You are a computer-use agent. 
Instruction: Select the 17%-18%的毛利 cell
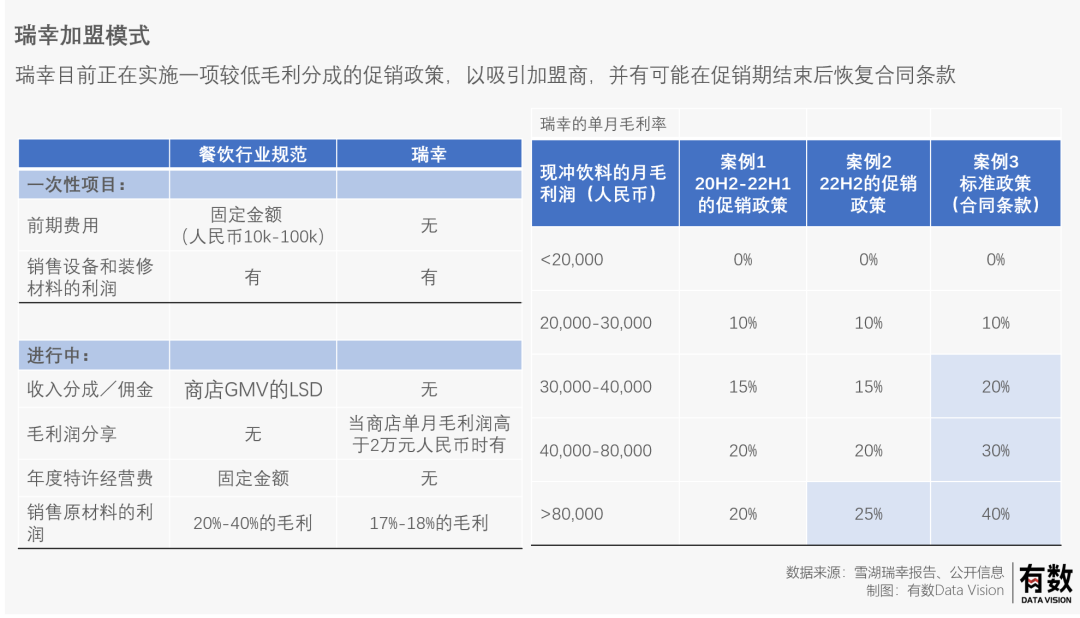pyautogui.click(x=428, y=522)
